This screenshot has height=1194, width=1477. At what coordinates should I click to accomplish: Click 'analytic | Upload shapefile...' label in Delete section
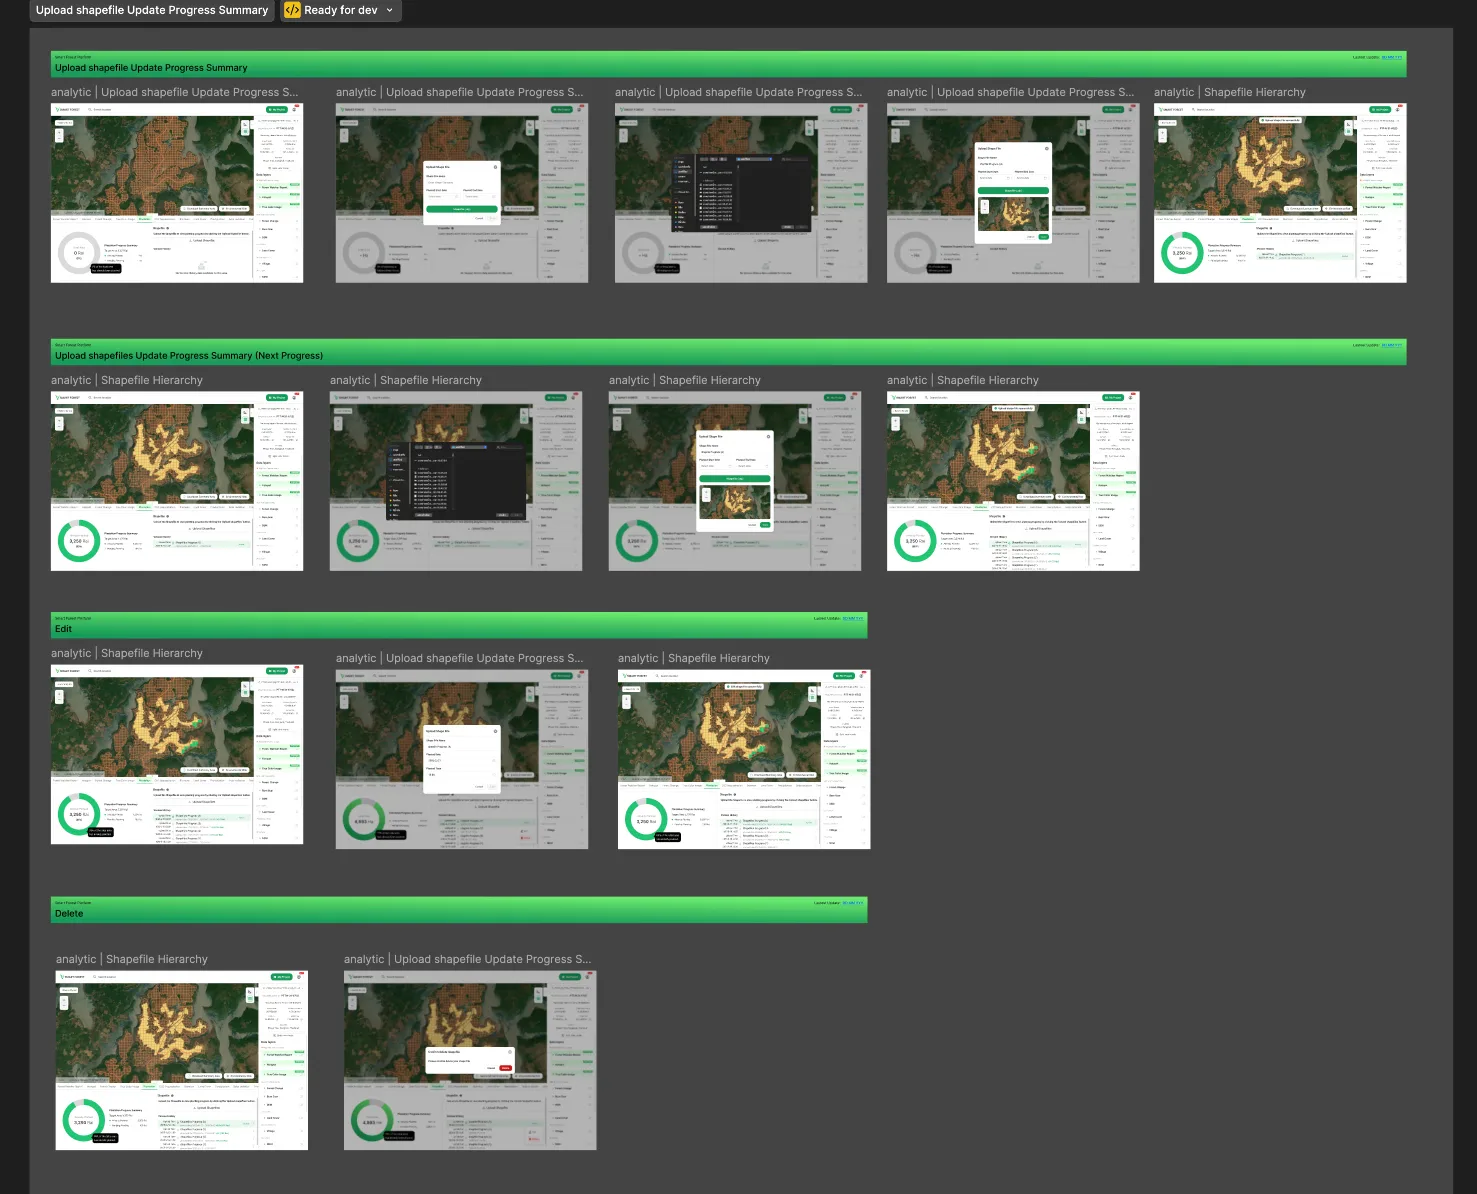click(468, 959)
